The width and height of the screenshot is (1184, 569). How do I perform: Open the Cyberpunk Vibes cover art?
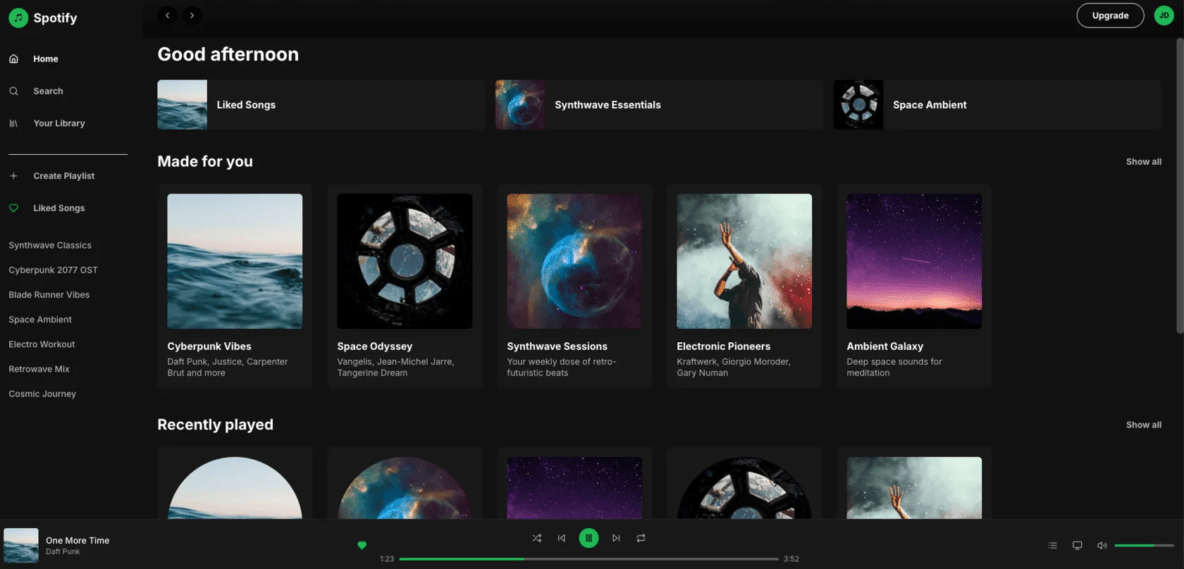pyautogui.click(x=235, y=261)
